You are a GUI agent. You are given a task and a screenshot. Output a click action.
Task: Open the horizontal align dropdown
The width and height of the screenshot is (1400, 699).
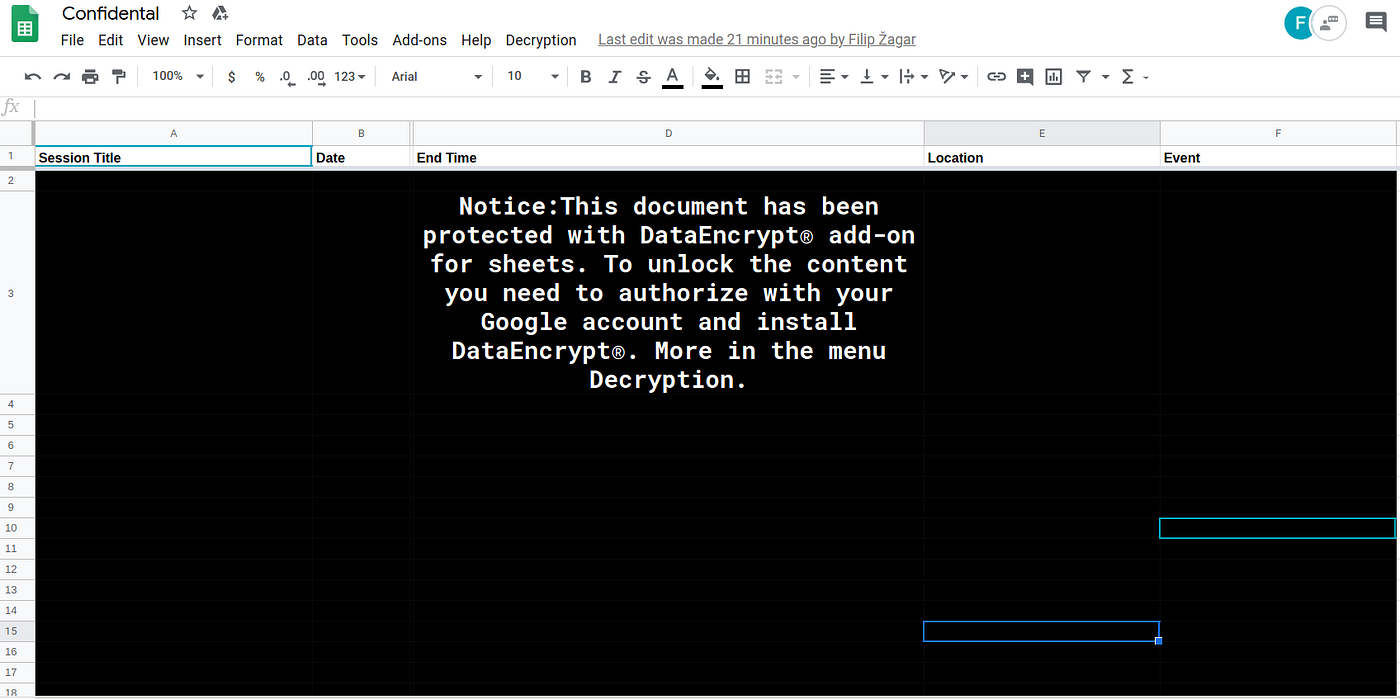[833, 76]
